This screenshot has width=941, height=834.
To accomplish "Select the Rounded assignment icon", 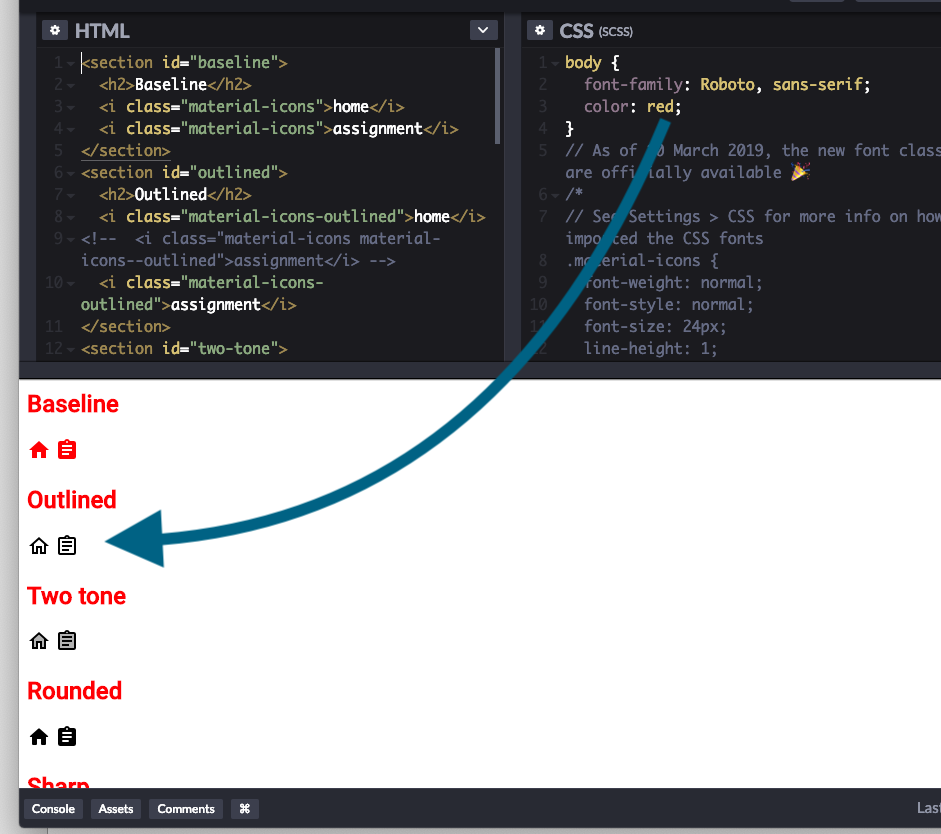I will point(66,736).
